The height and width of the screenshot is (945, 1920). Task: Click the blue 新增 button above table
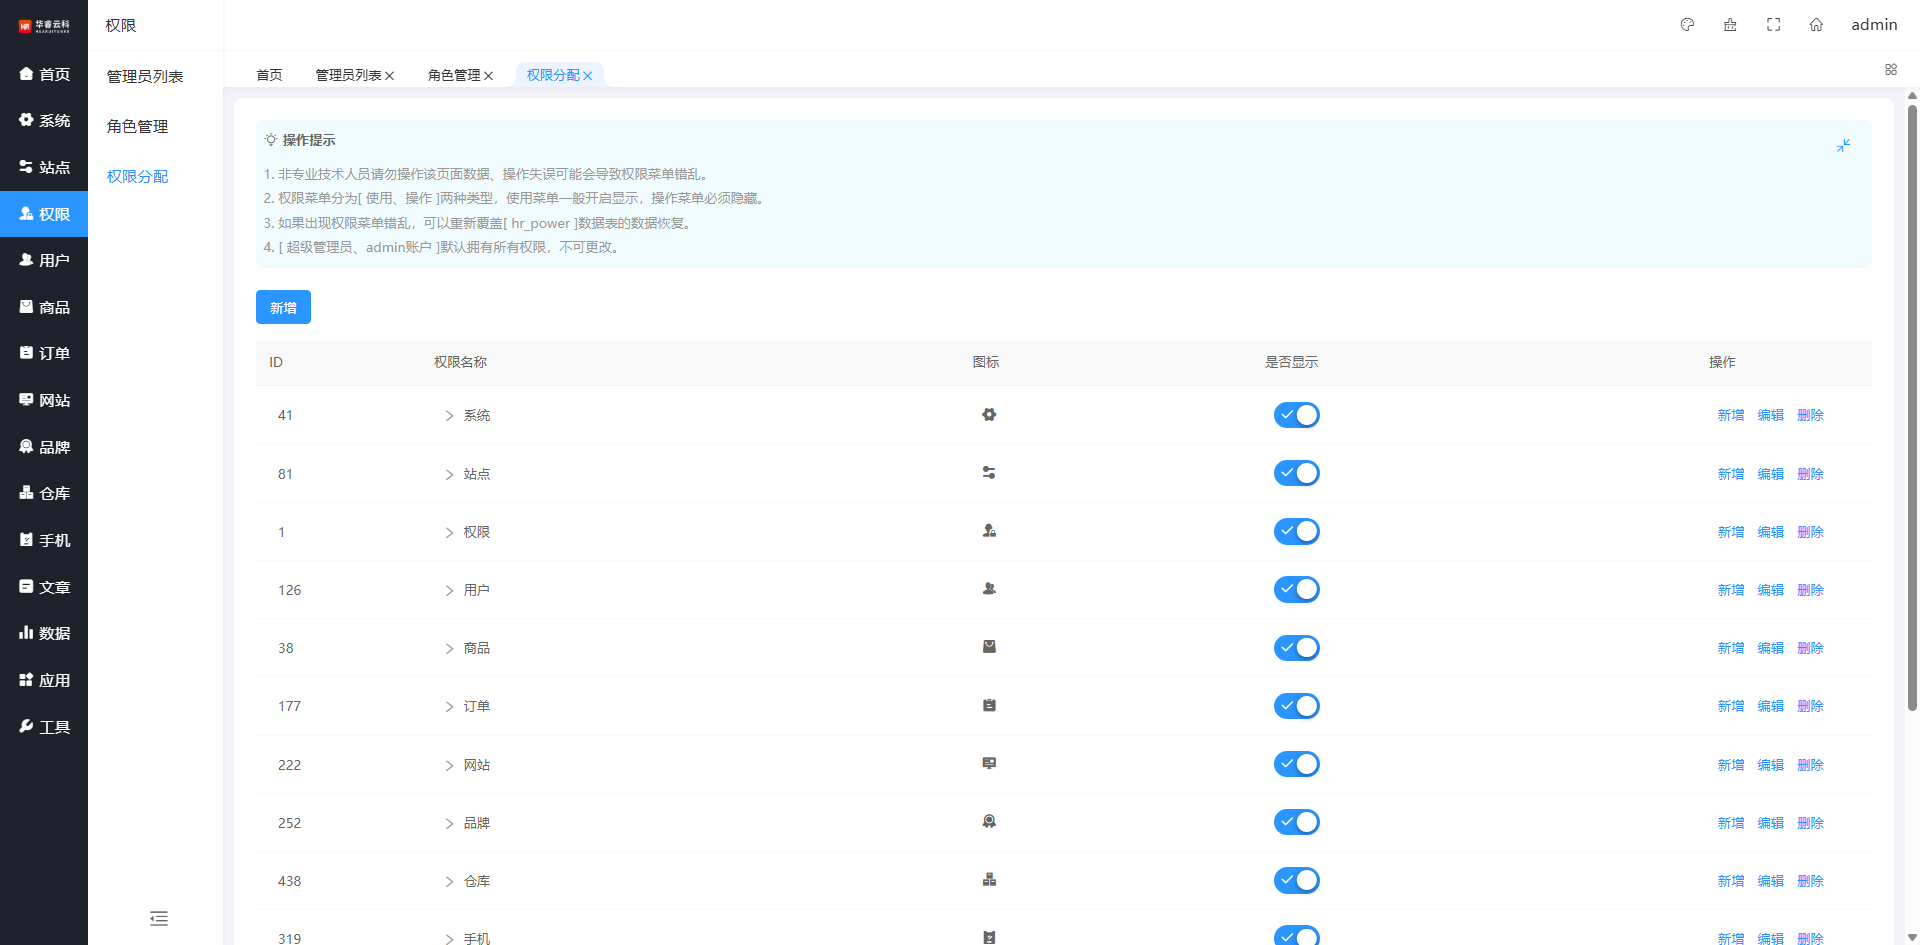(x=283, y=307)
